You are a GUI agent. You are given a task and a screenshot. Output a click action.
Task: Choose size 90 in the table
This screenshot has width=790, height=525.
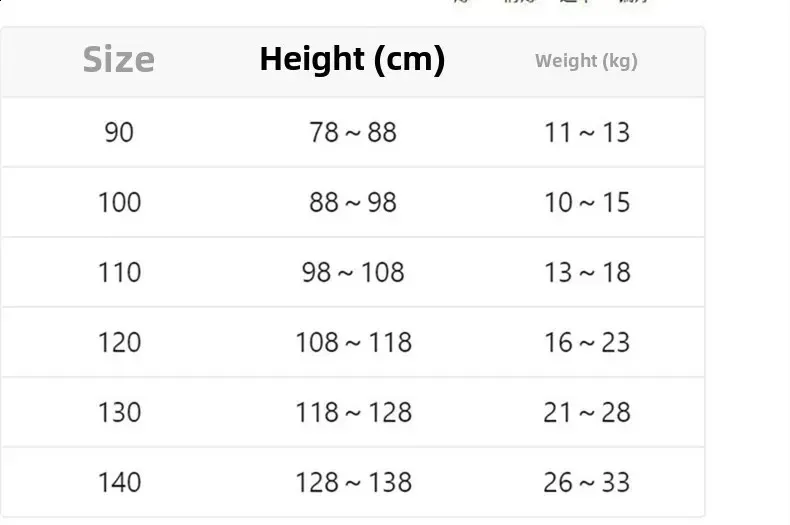click(119, 133)
